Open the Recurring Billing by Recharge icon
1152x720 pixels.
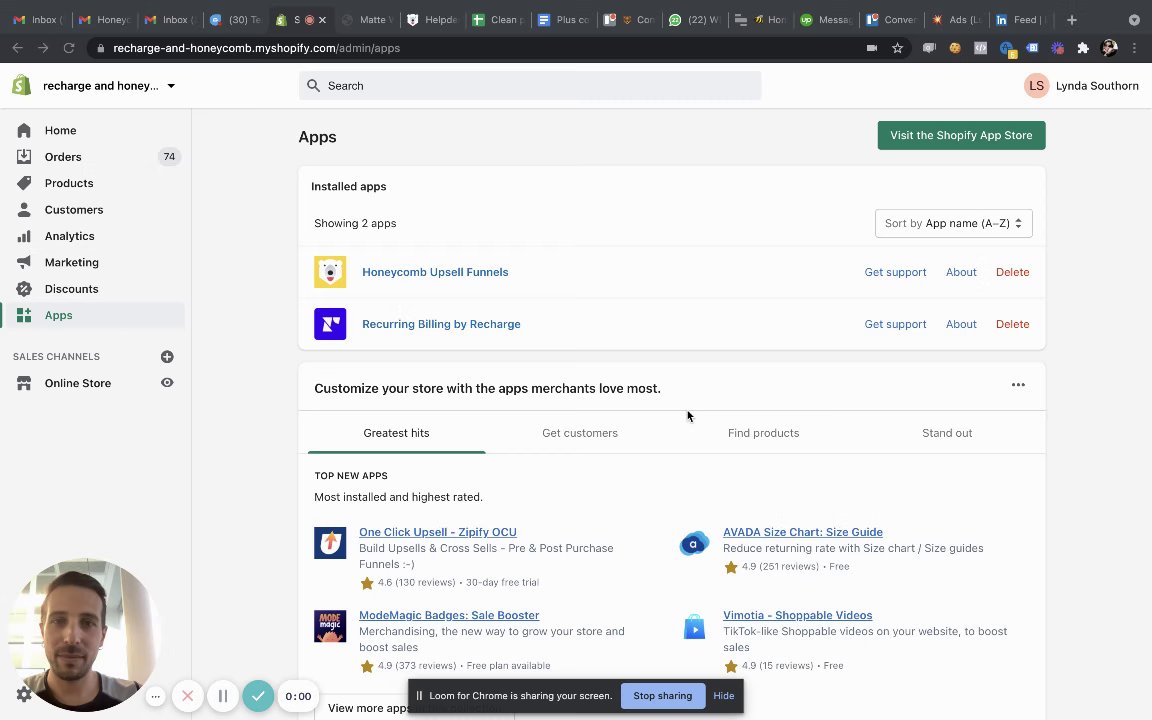click(x=330, y=324)
